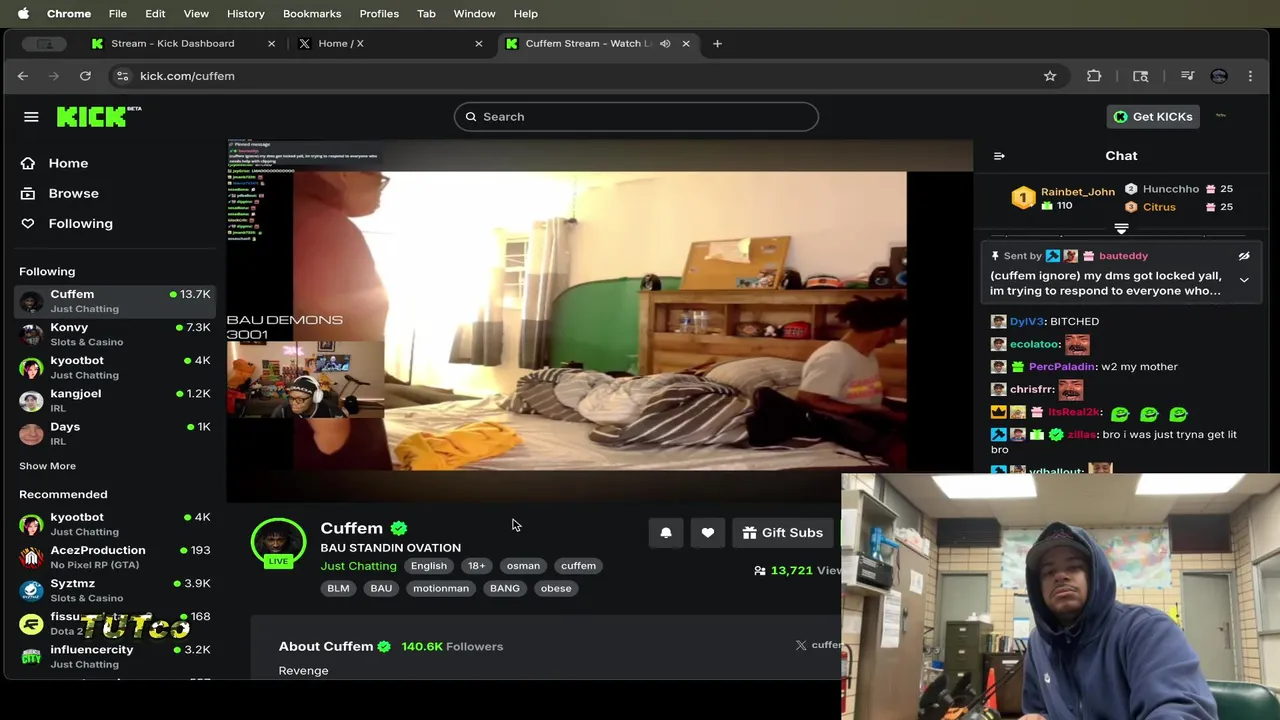The height and width of the screenshot is (720, 1280).
Task: Click the Kick logo
Action: pos(99,116)
